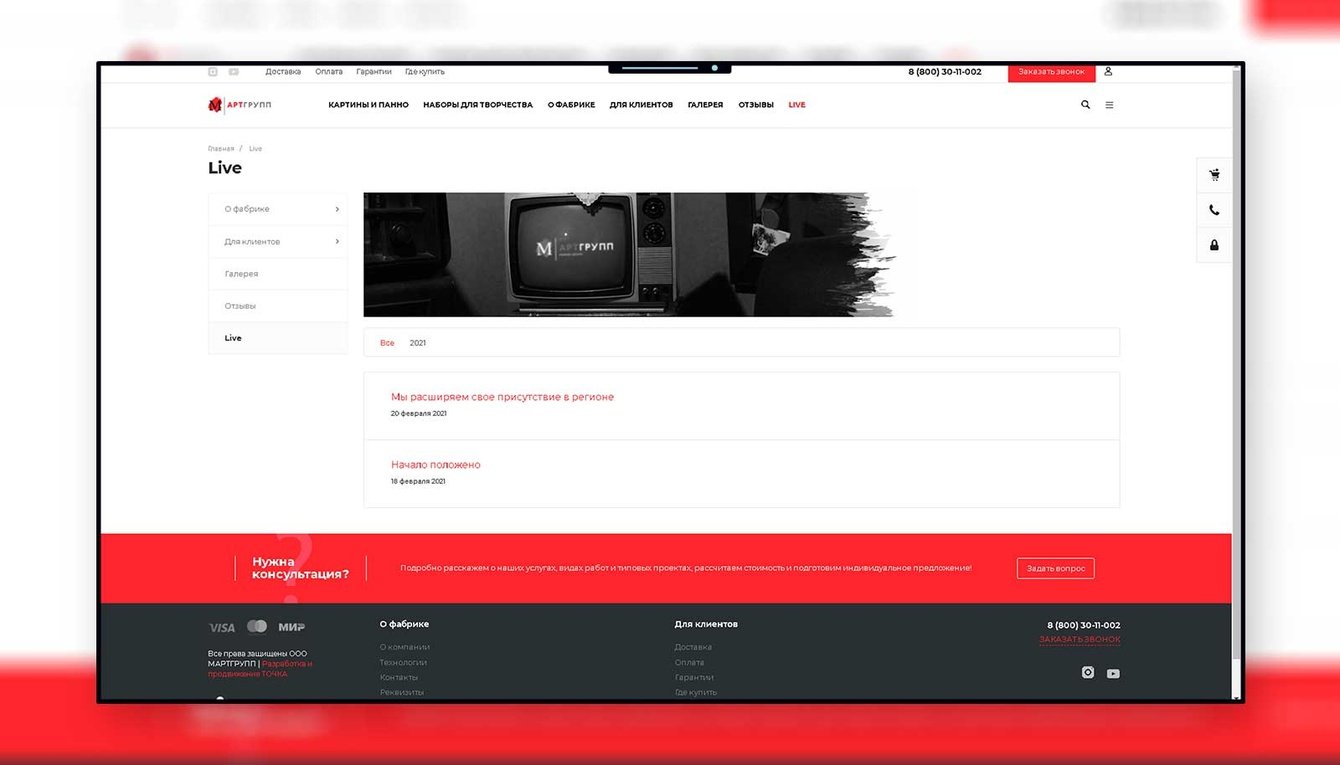Go to the 'Главная' breadcrumb
The height and width of the screenshot is (765, 1340).
click(221, 149)
